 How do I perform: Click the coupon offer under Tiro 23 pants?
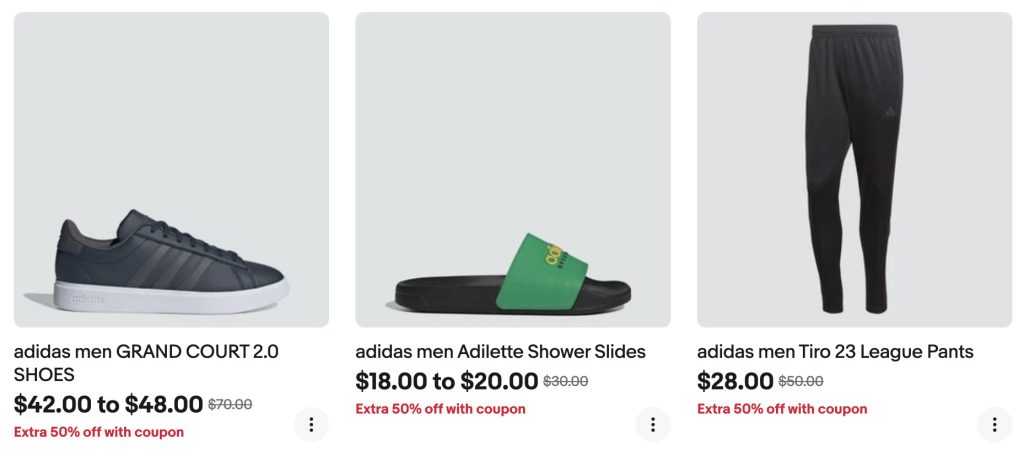click(782, 408)
